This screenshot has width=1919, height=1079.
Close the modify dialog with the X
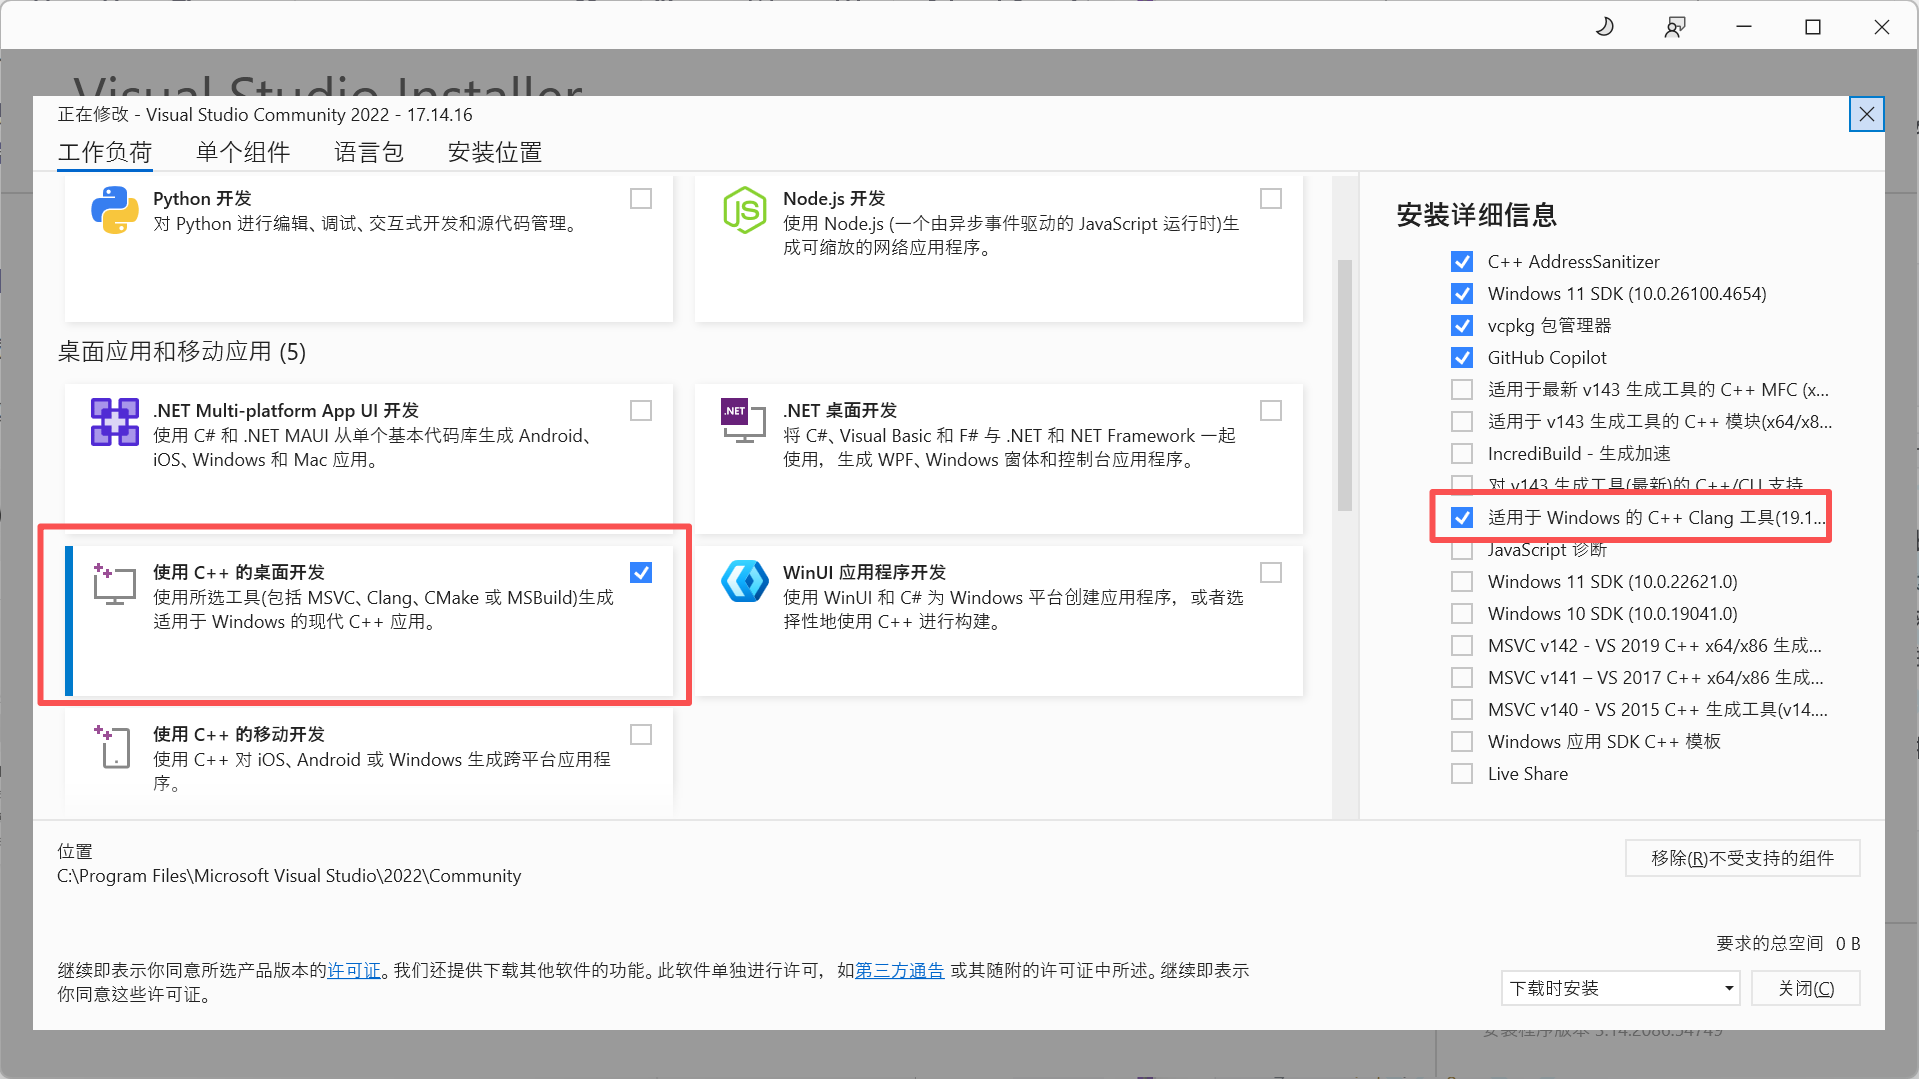click(1866, 114)
